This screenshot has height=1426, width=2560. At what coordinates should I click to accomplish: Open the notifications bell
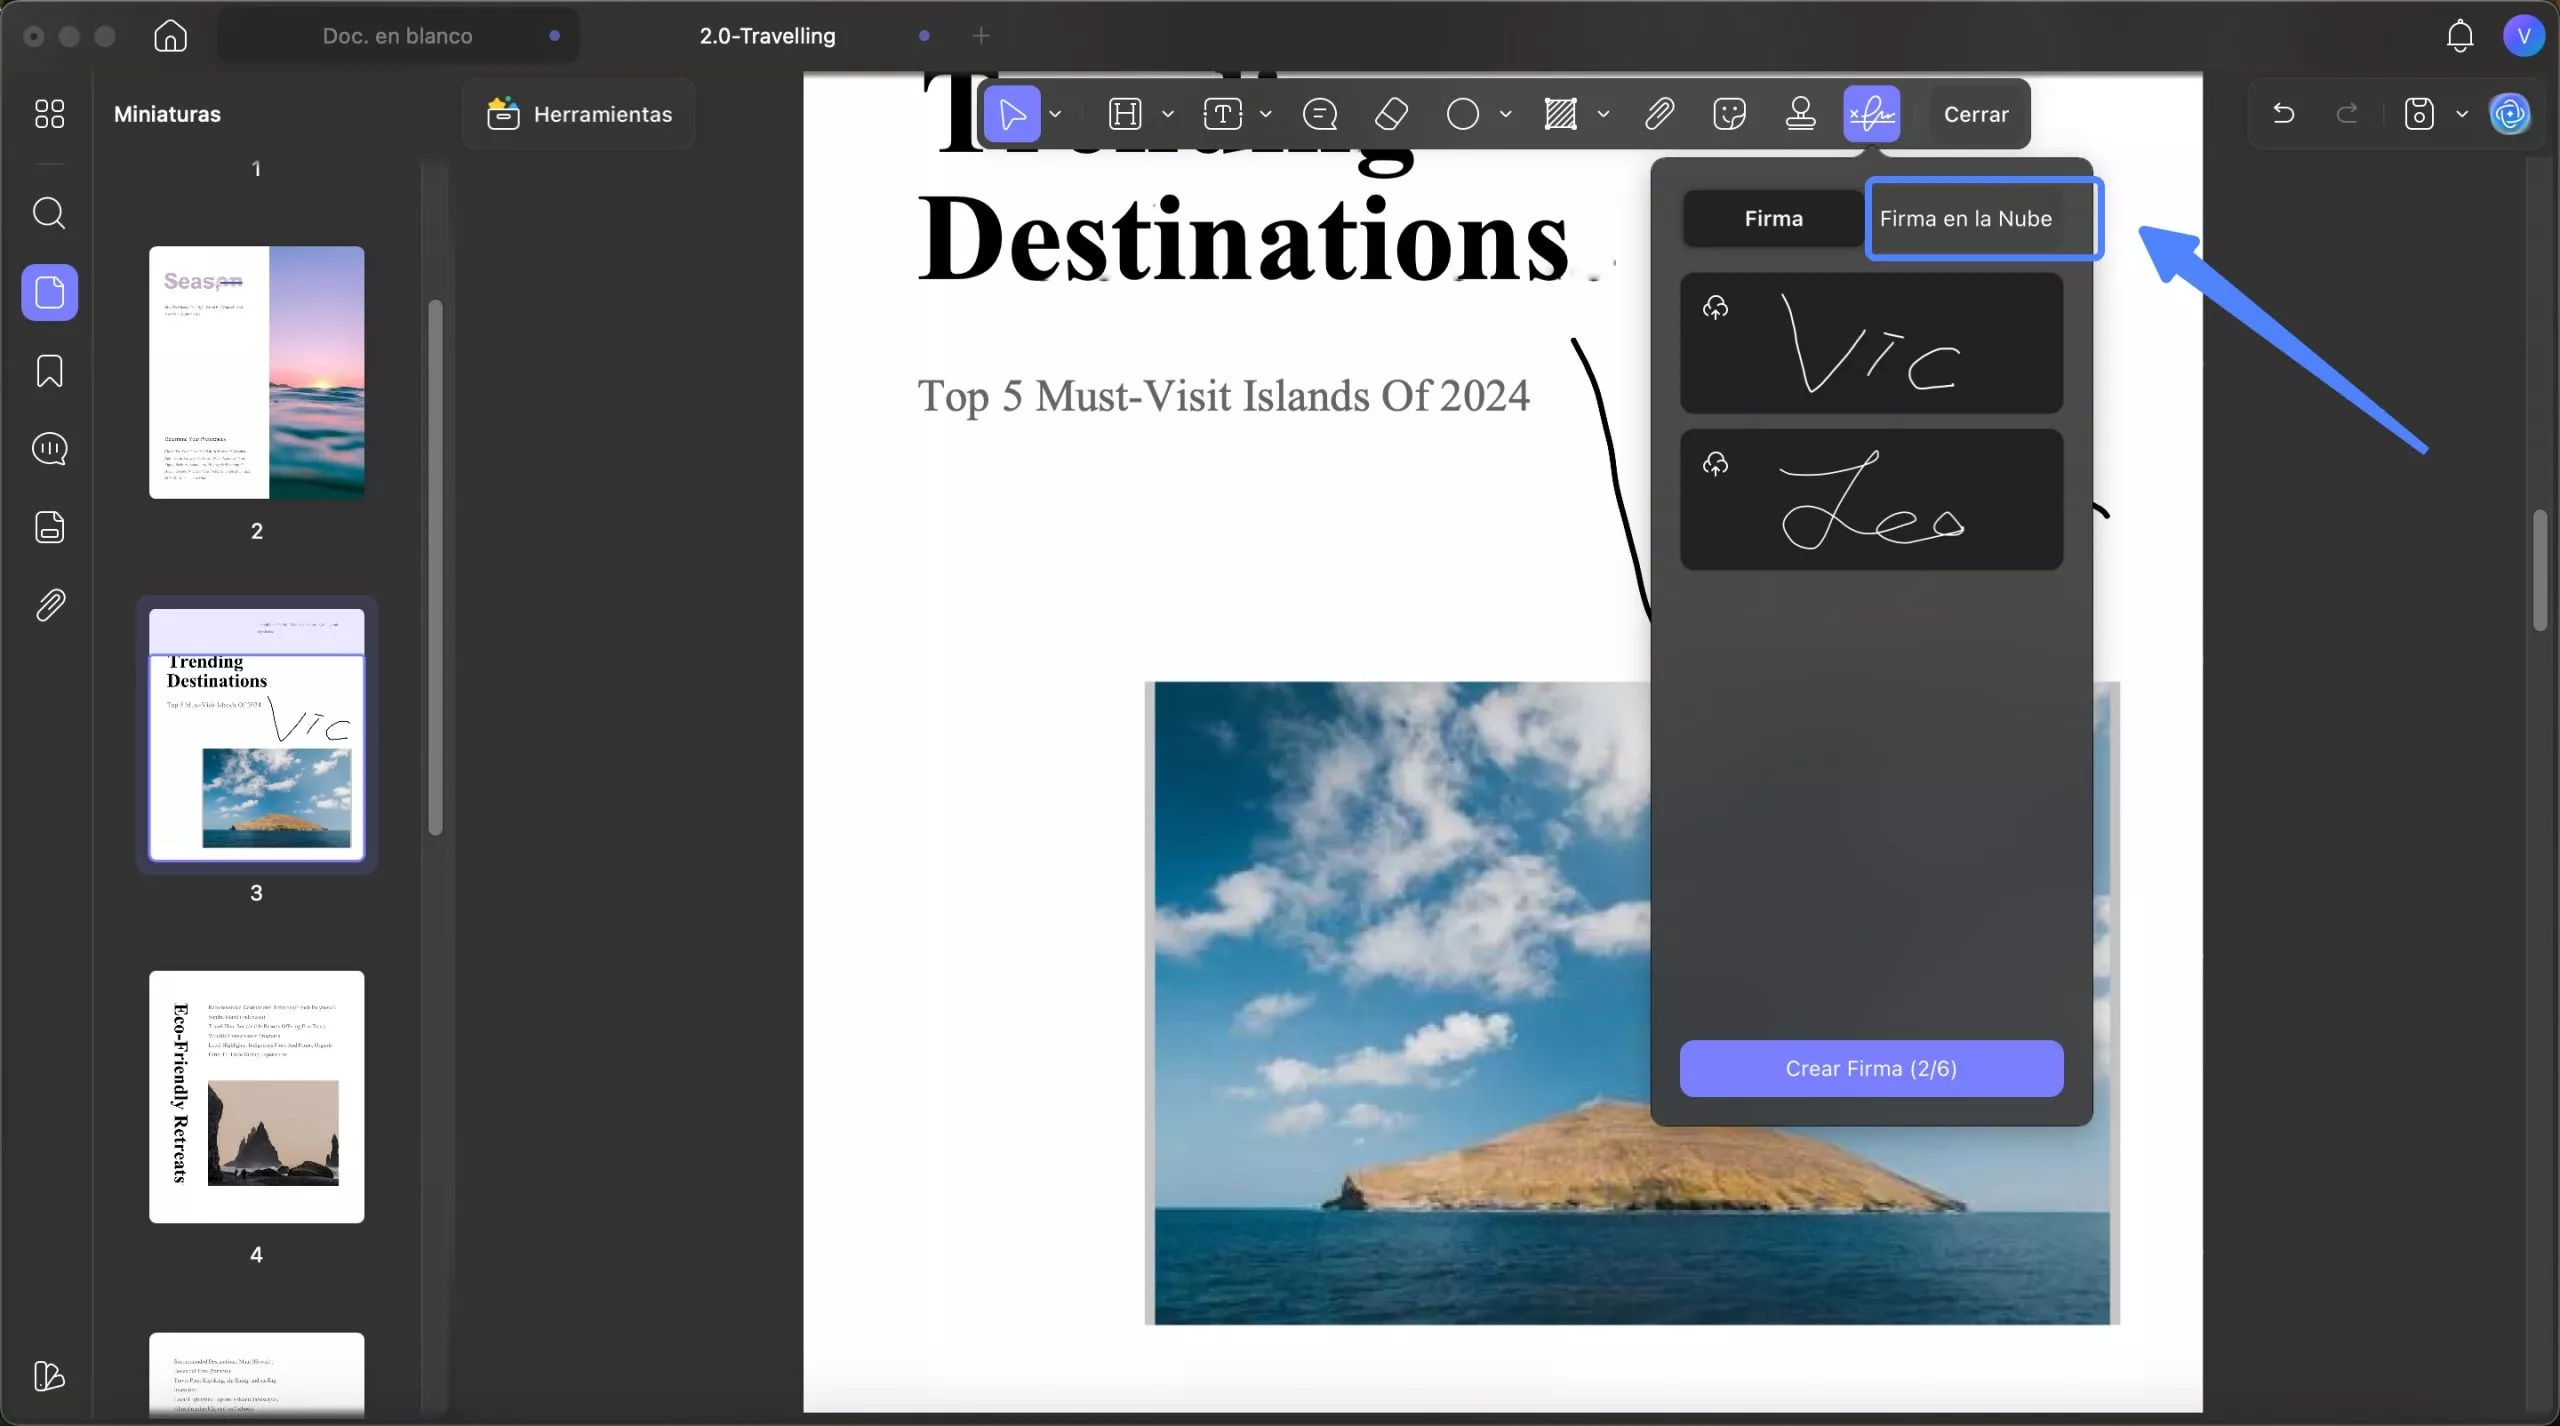2460,36
